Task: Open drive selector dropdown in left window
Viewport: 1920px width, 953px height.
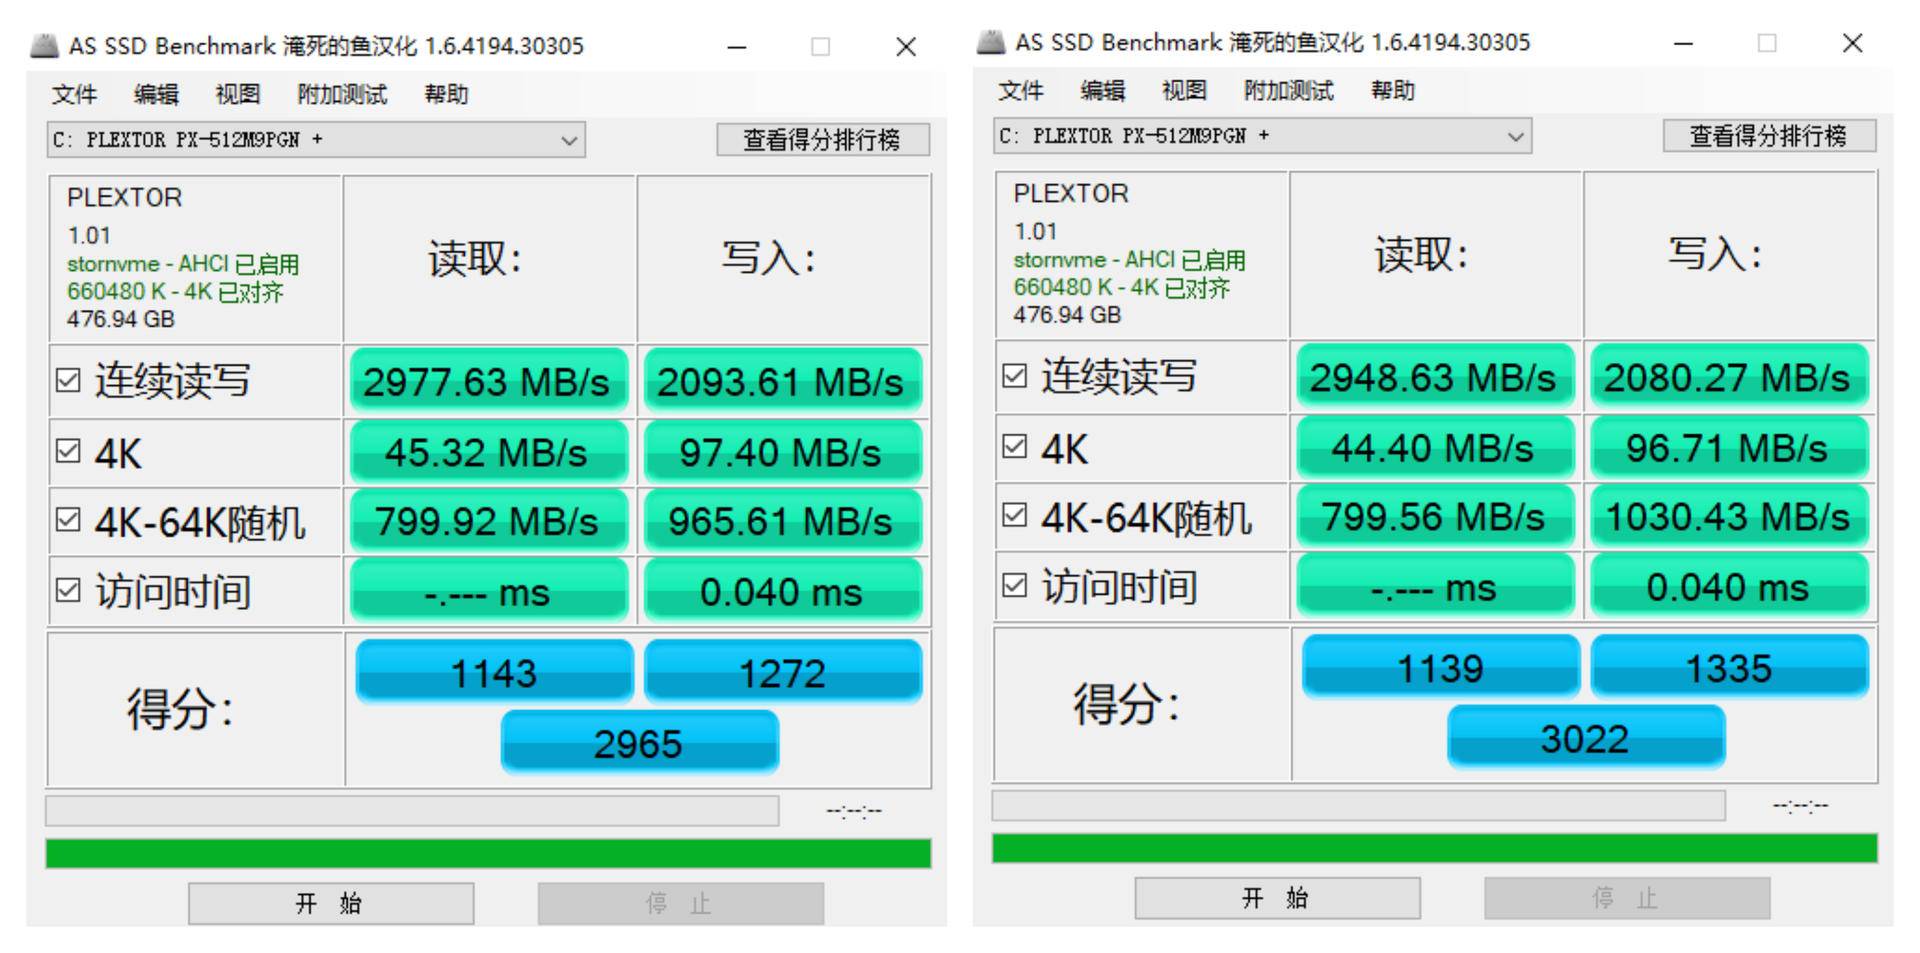Action: 316,140
